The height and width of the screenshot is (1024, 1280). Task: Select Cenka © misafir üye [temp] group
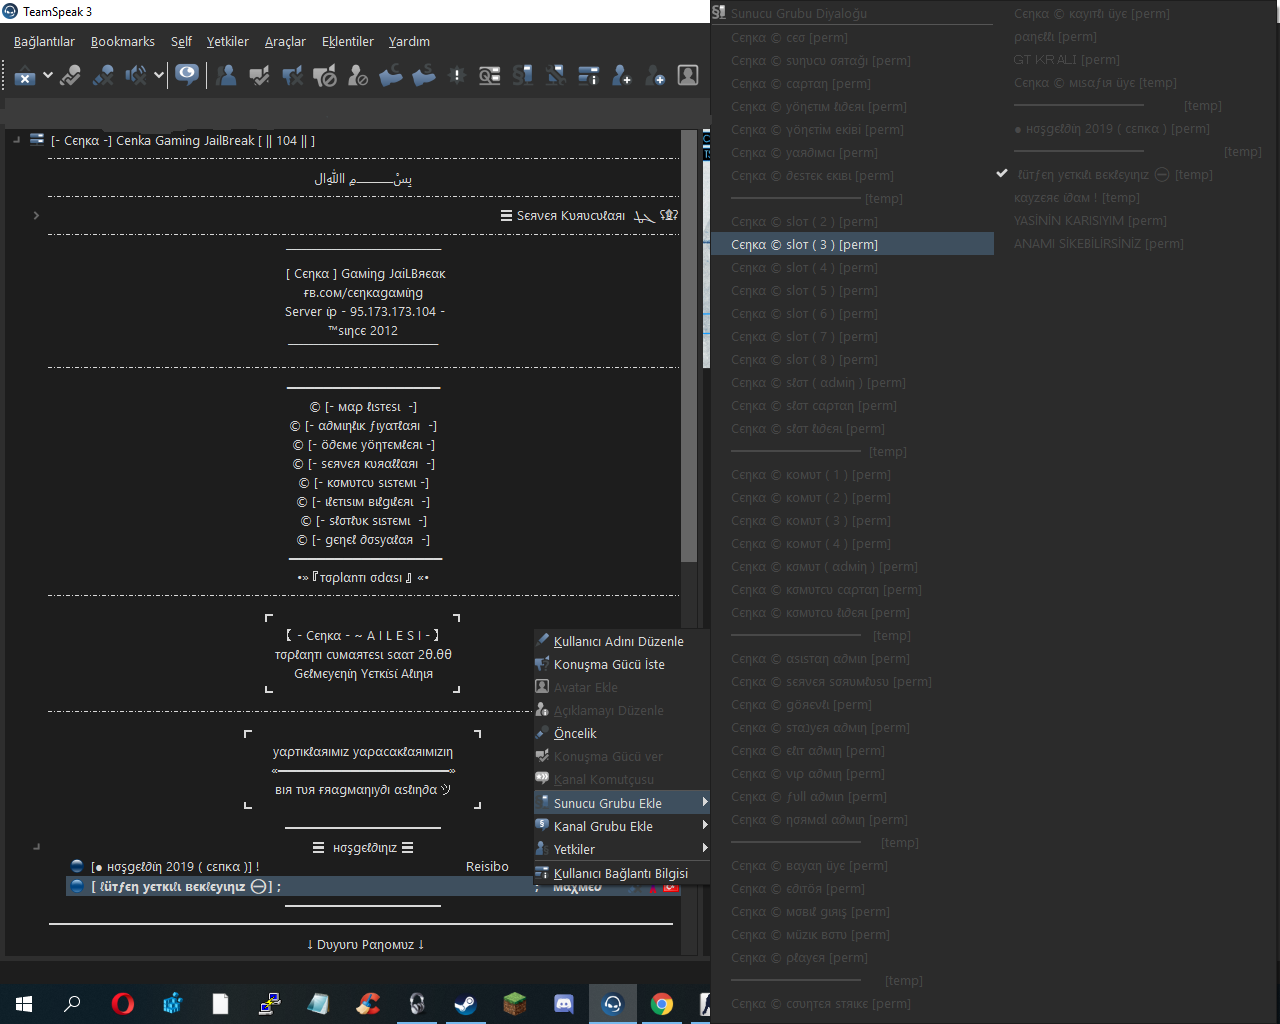(1137, 82)
